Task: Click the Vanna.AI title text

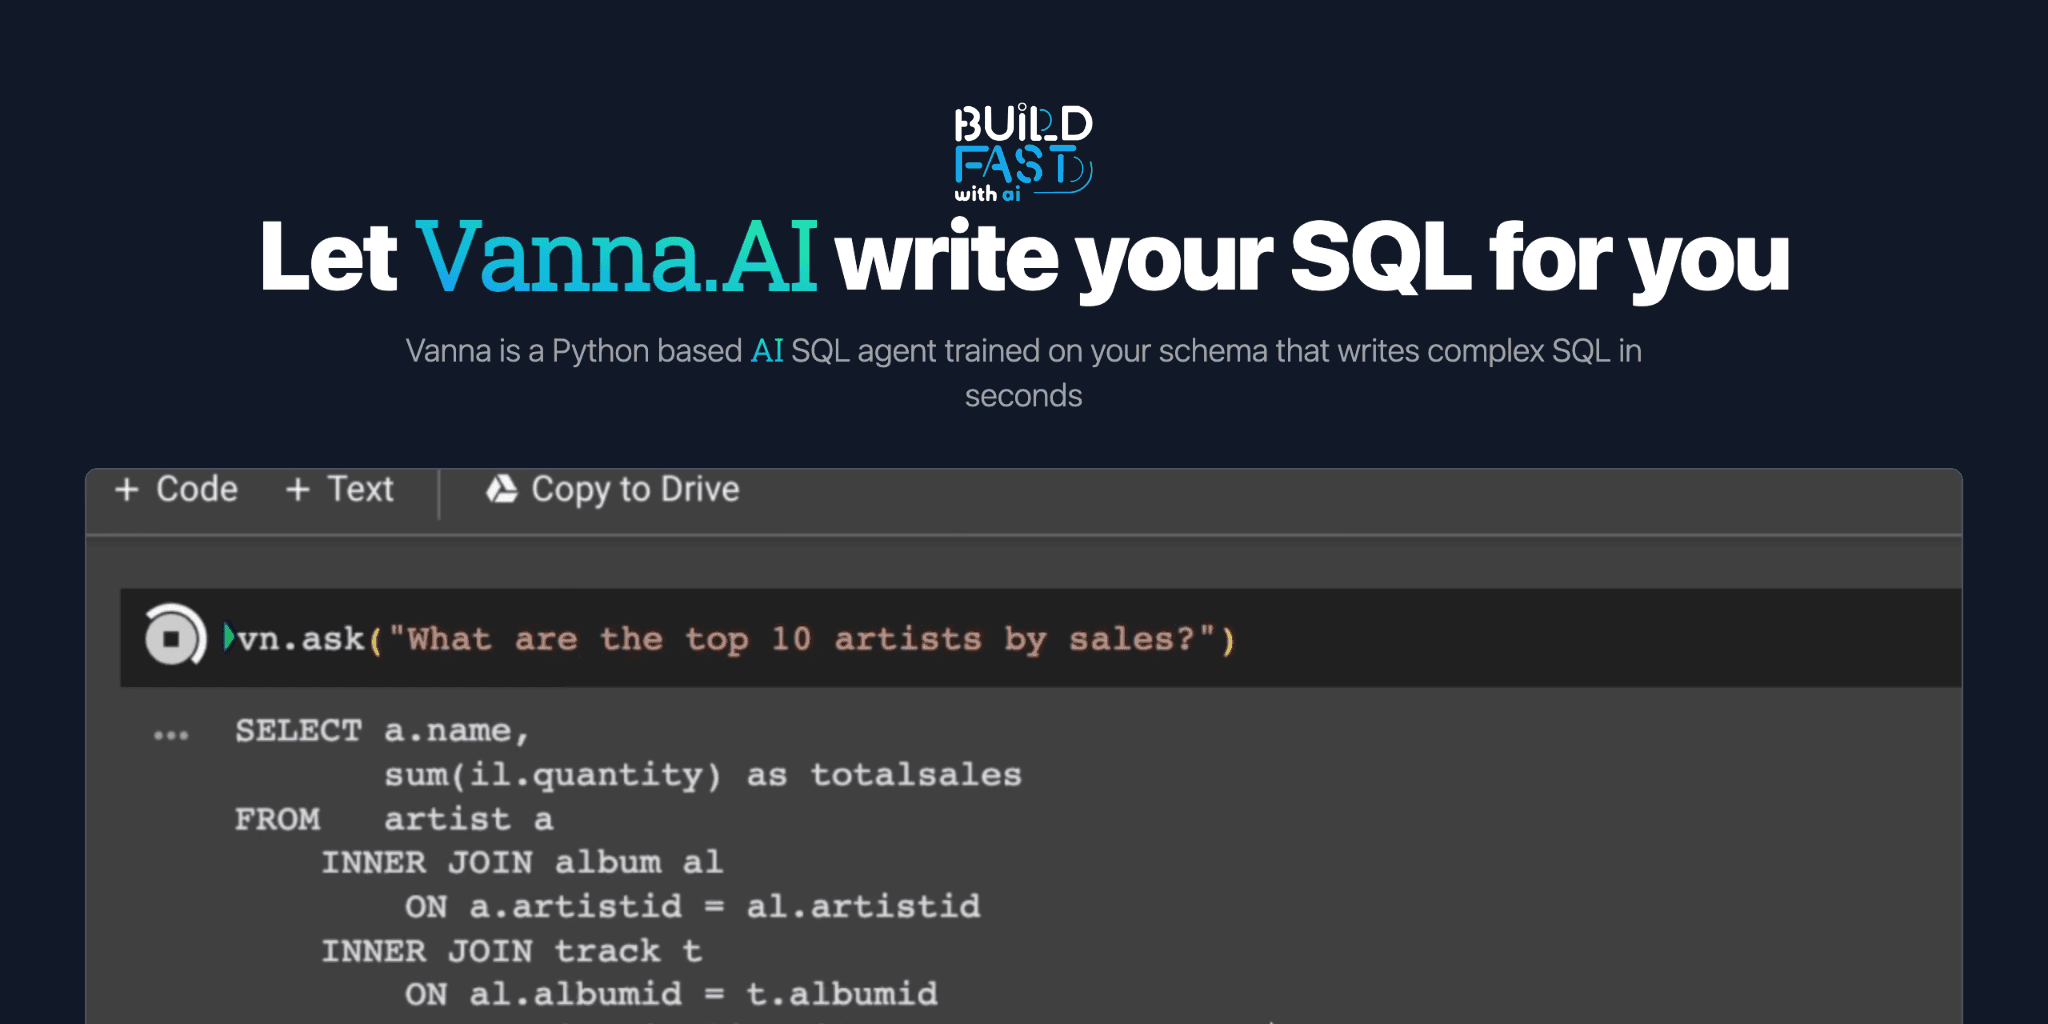Action: click(x=617, y=258)
